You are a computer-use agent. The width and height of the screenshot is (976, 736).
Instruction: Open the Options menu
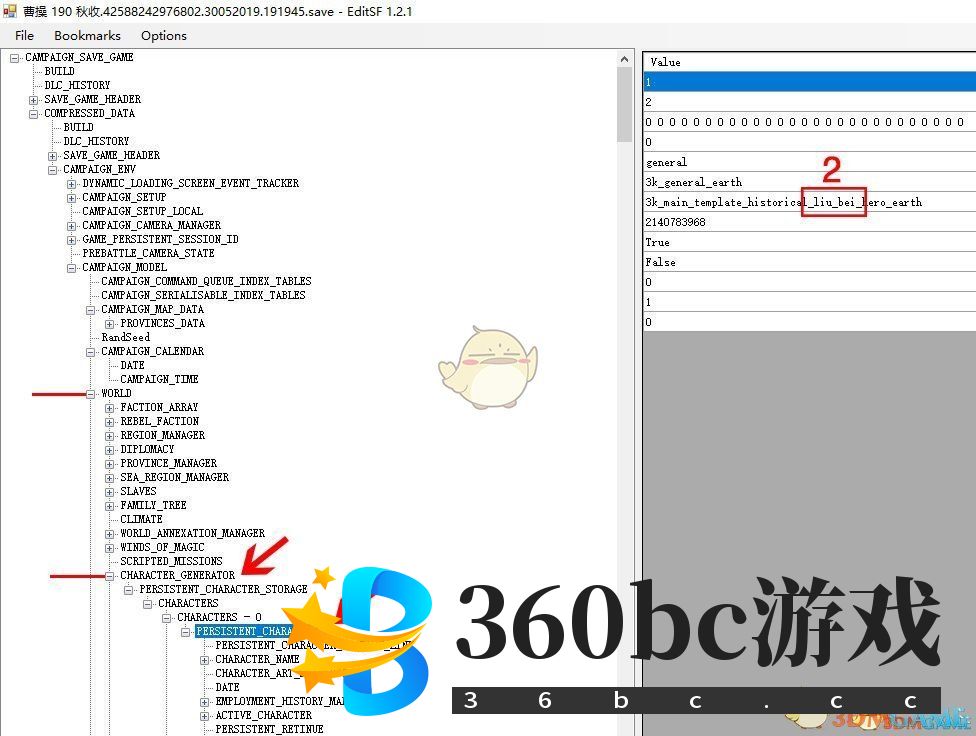tap(164, 35)
